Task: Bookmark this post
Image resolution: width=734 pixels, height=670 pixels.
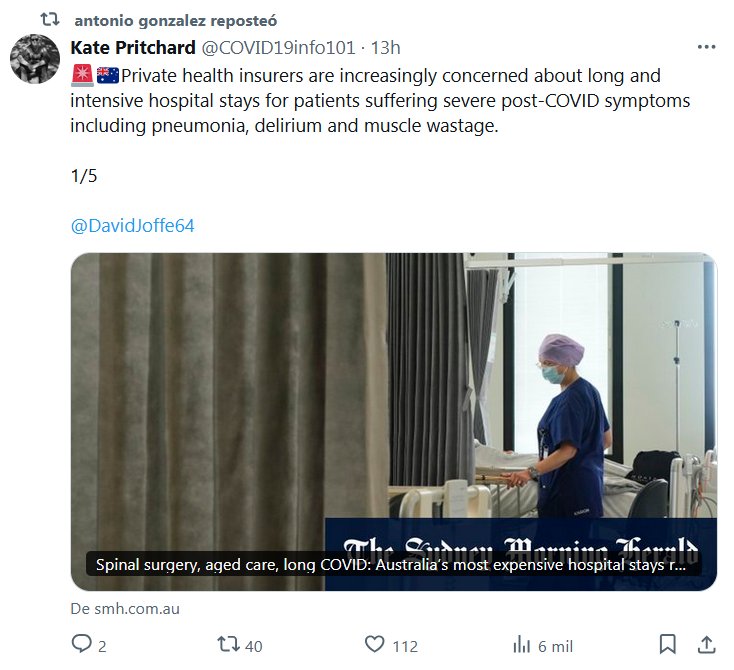Action: point(668,645)
